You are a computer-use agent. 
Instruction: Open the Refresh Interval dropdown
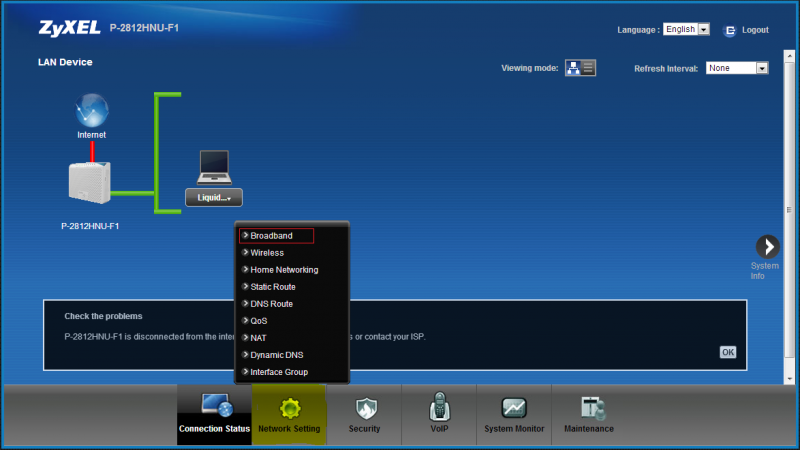coord(737,68)
